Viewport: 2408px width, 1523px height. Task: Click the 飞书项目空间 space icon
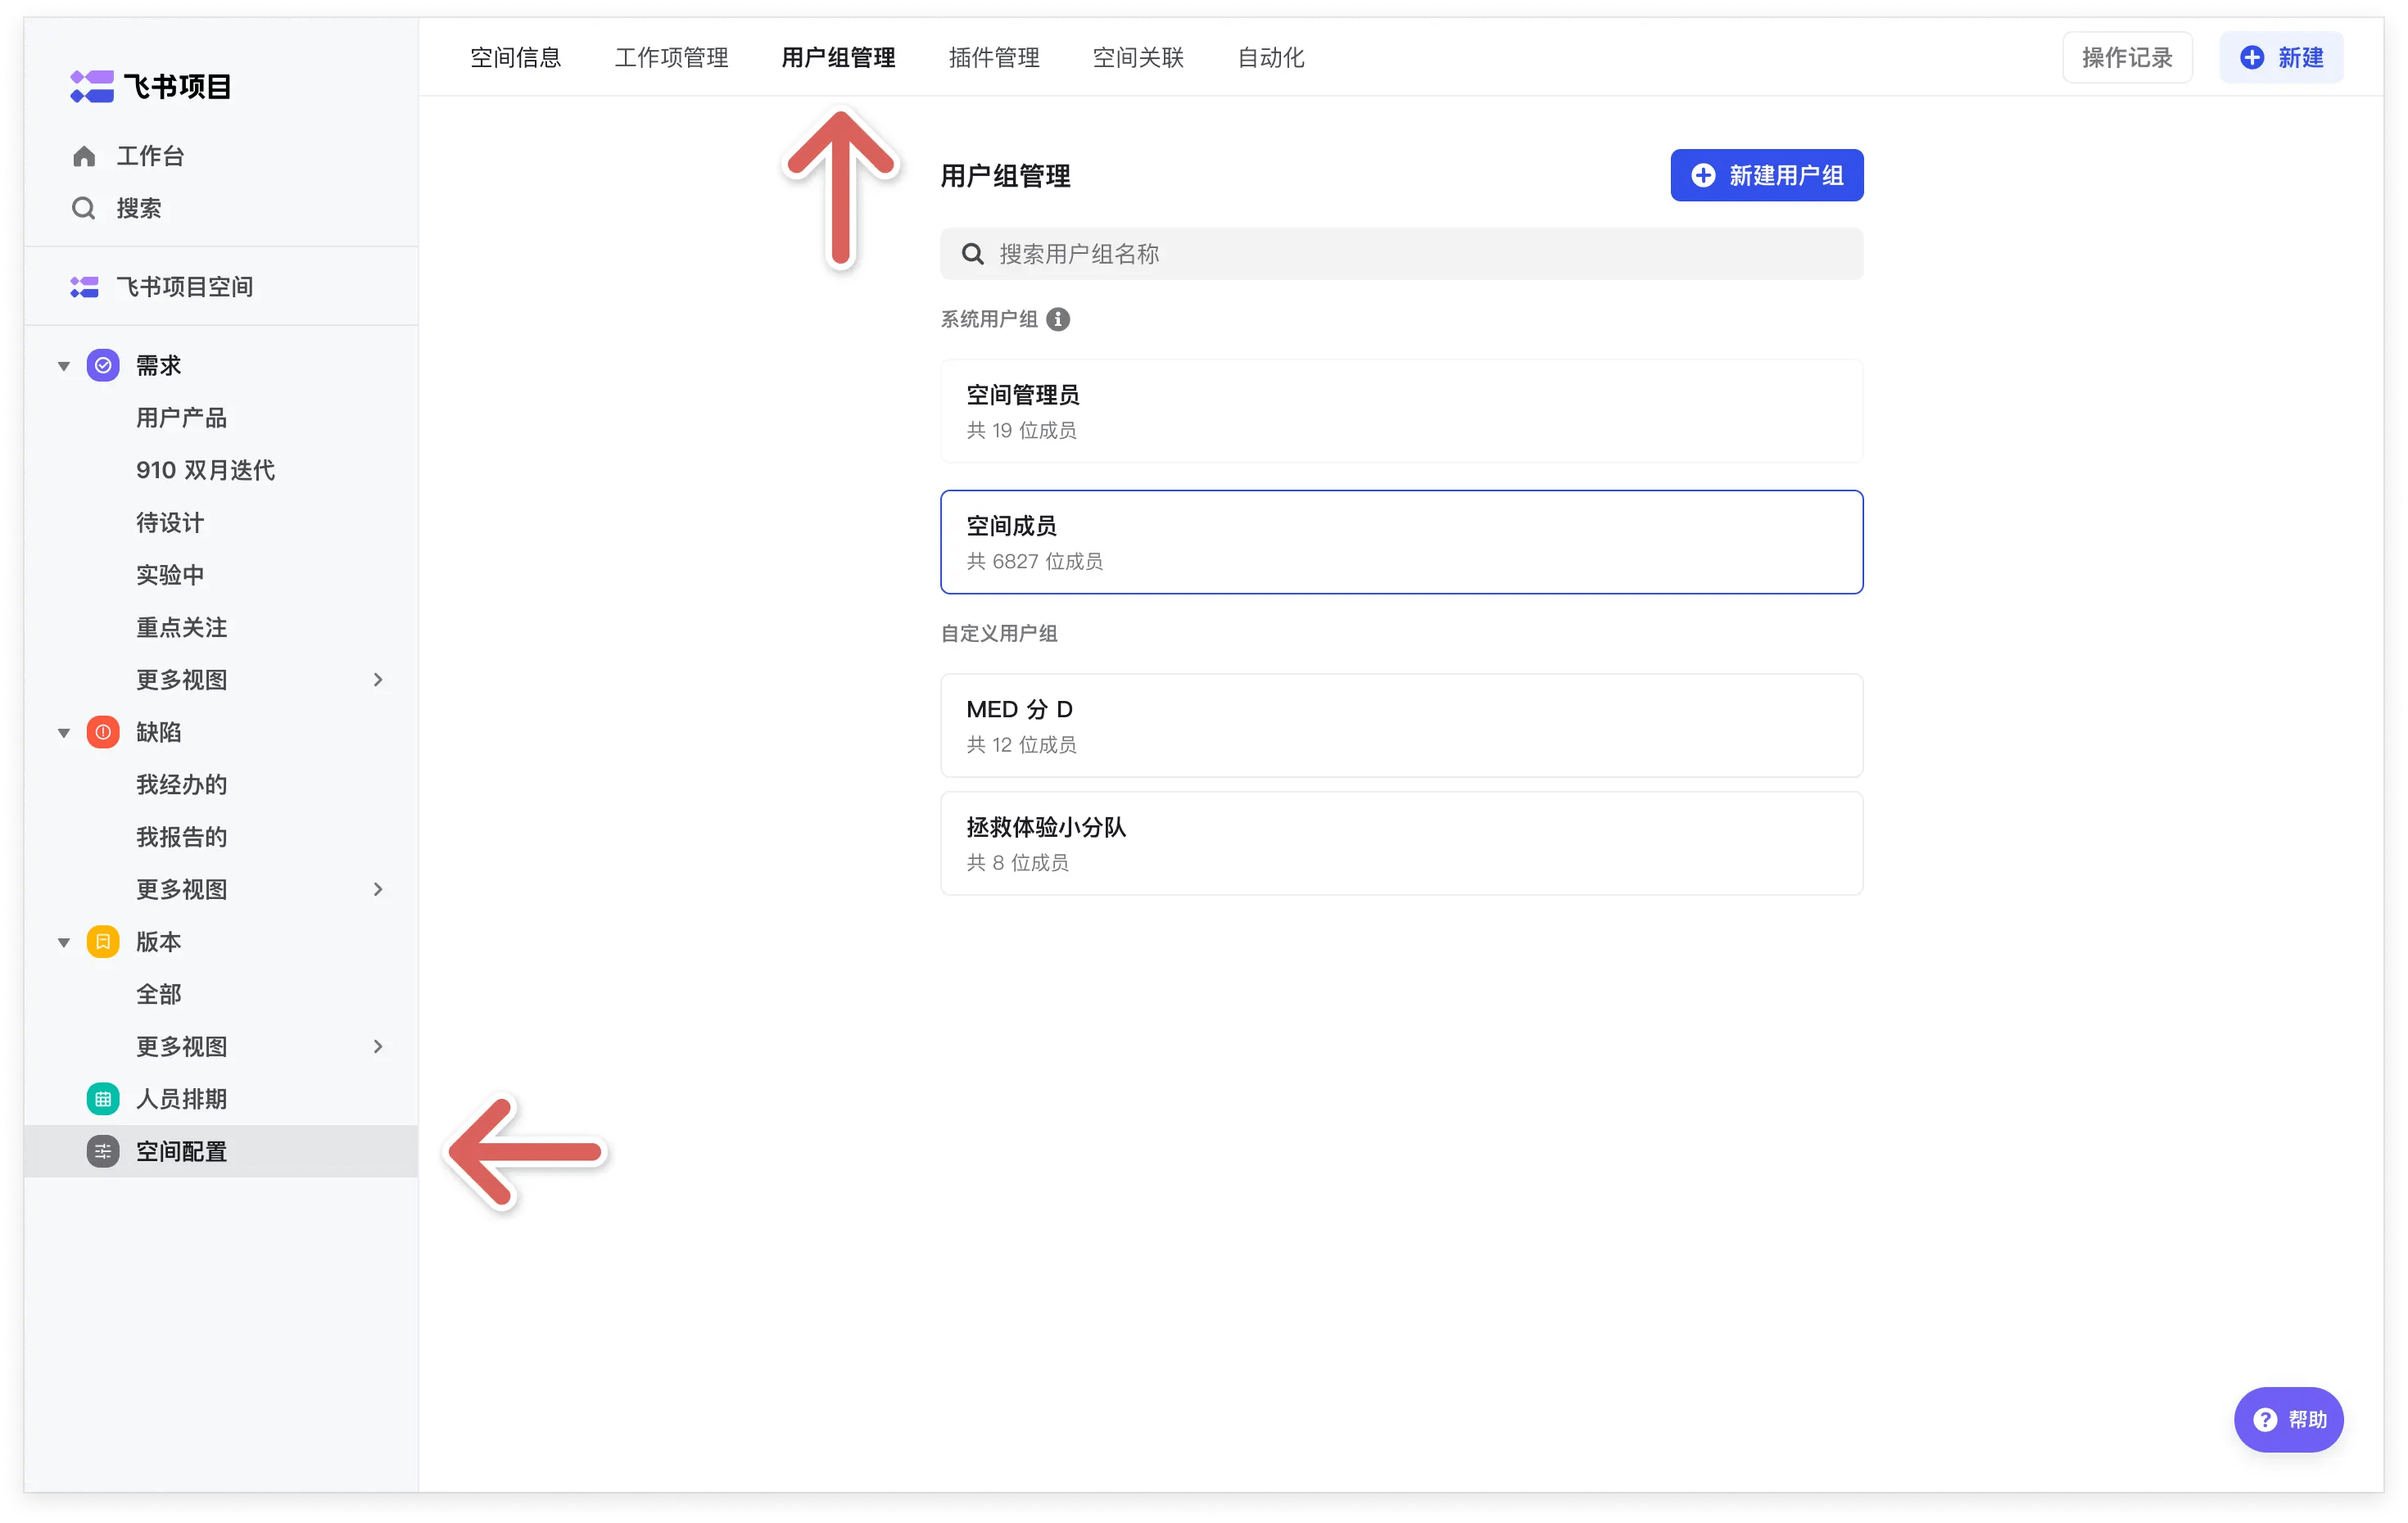pyautogui.click(x=84, y=287)
